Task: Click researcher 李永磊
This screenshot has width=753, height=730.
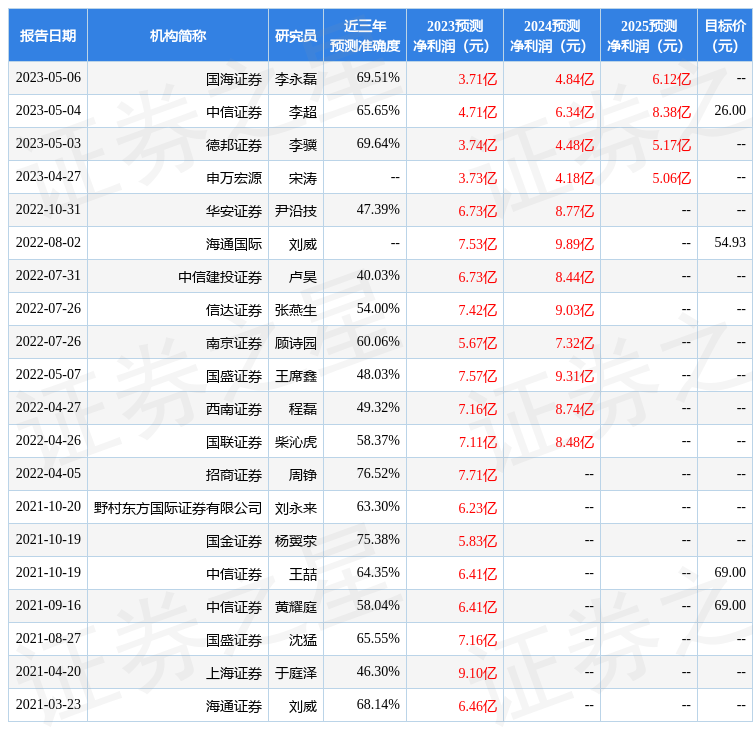Action: click(x=296, y=79)
